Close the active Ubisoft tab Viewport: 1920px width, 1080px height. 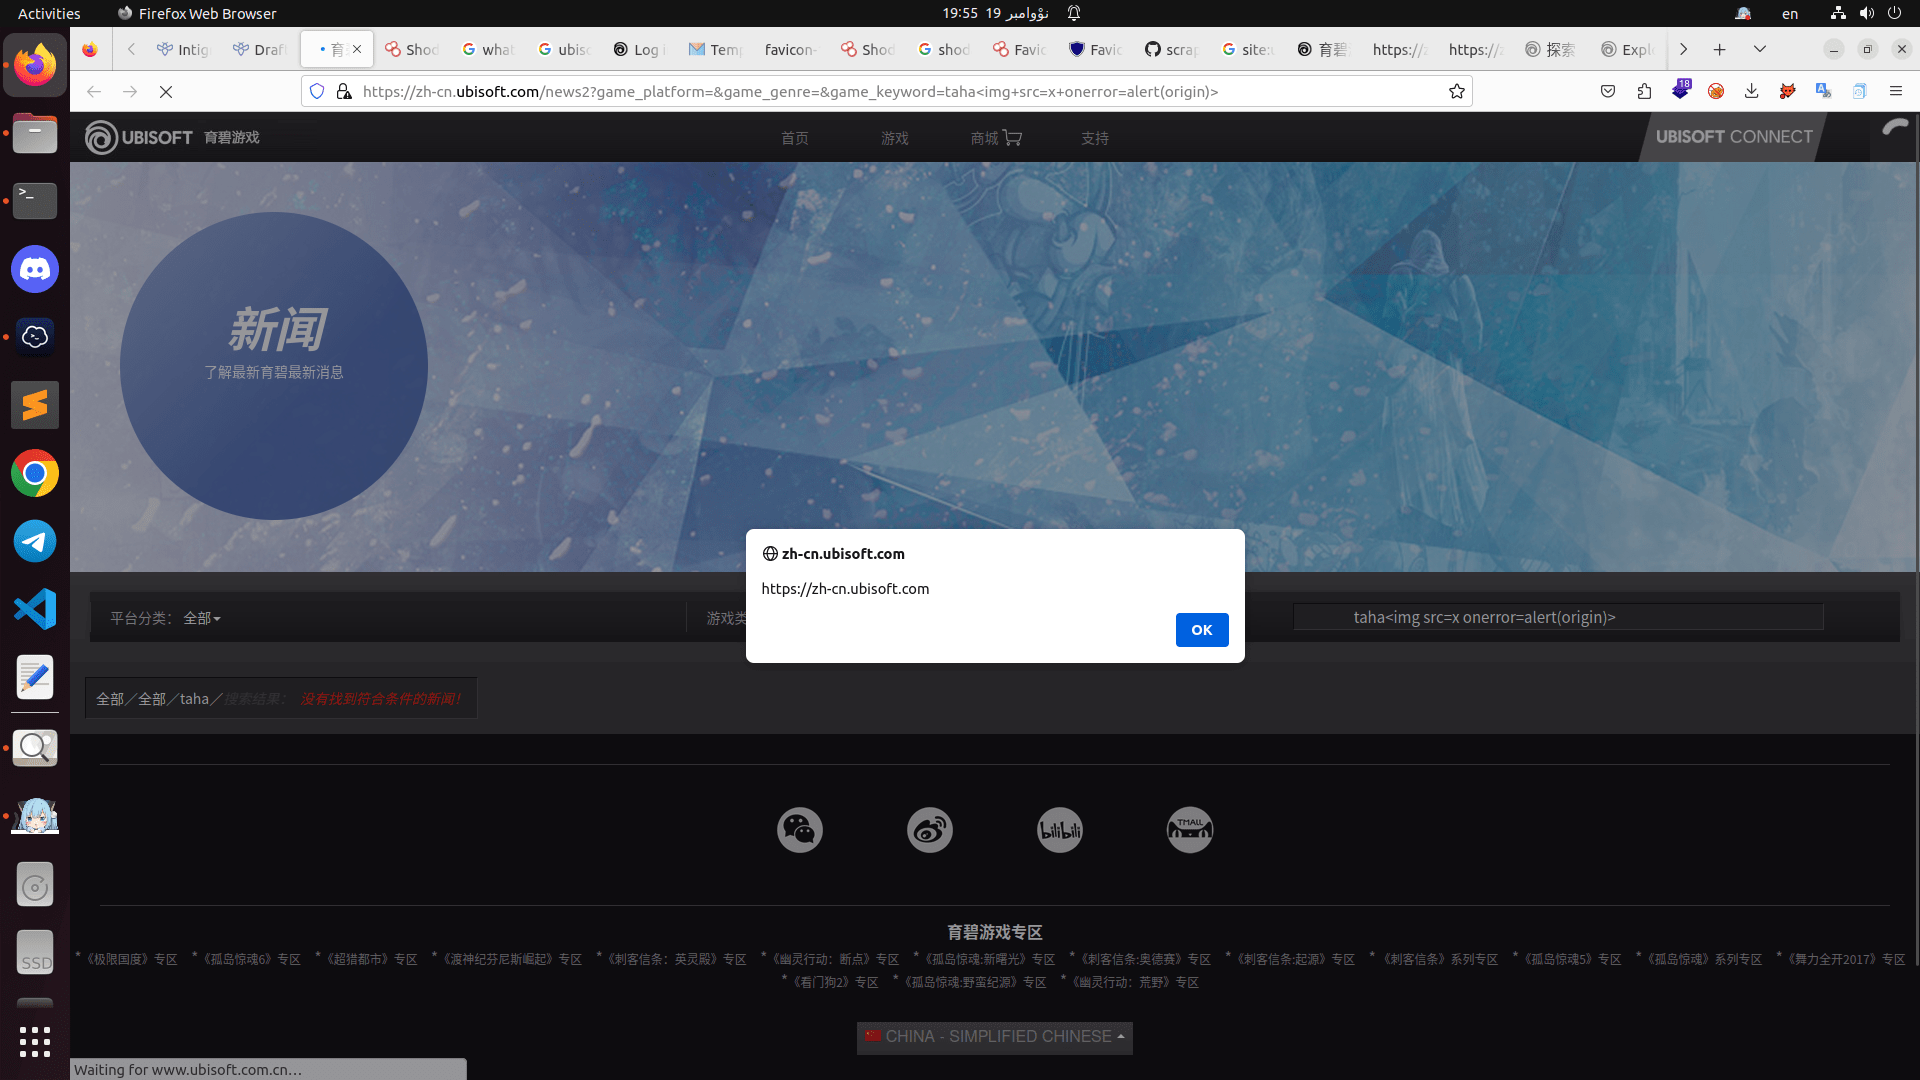[357, 49]
